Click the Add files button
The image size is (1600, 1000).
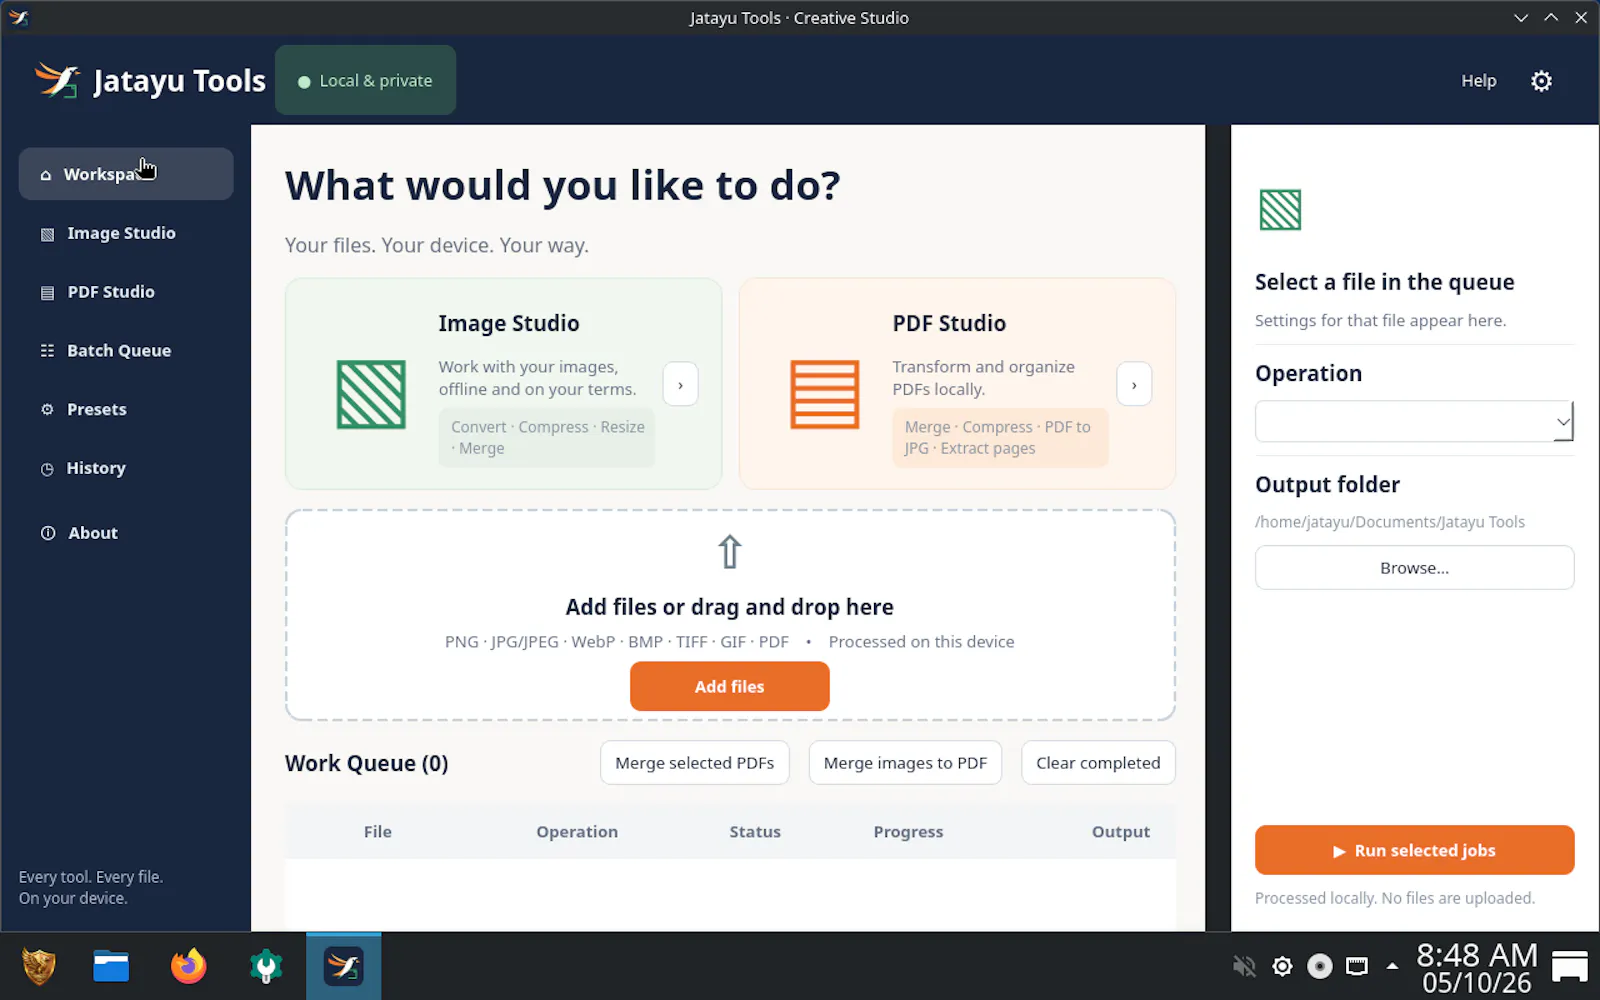coord(729,686)
